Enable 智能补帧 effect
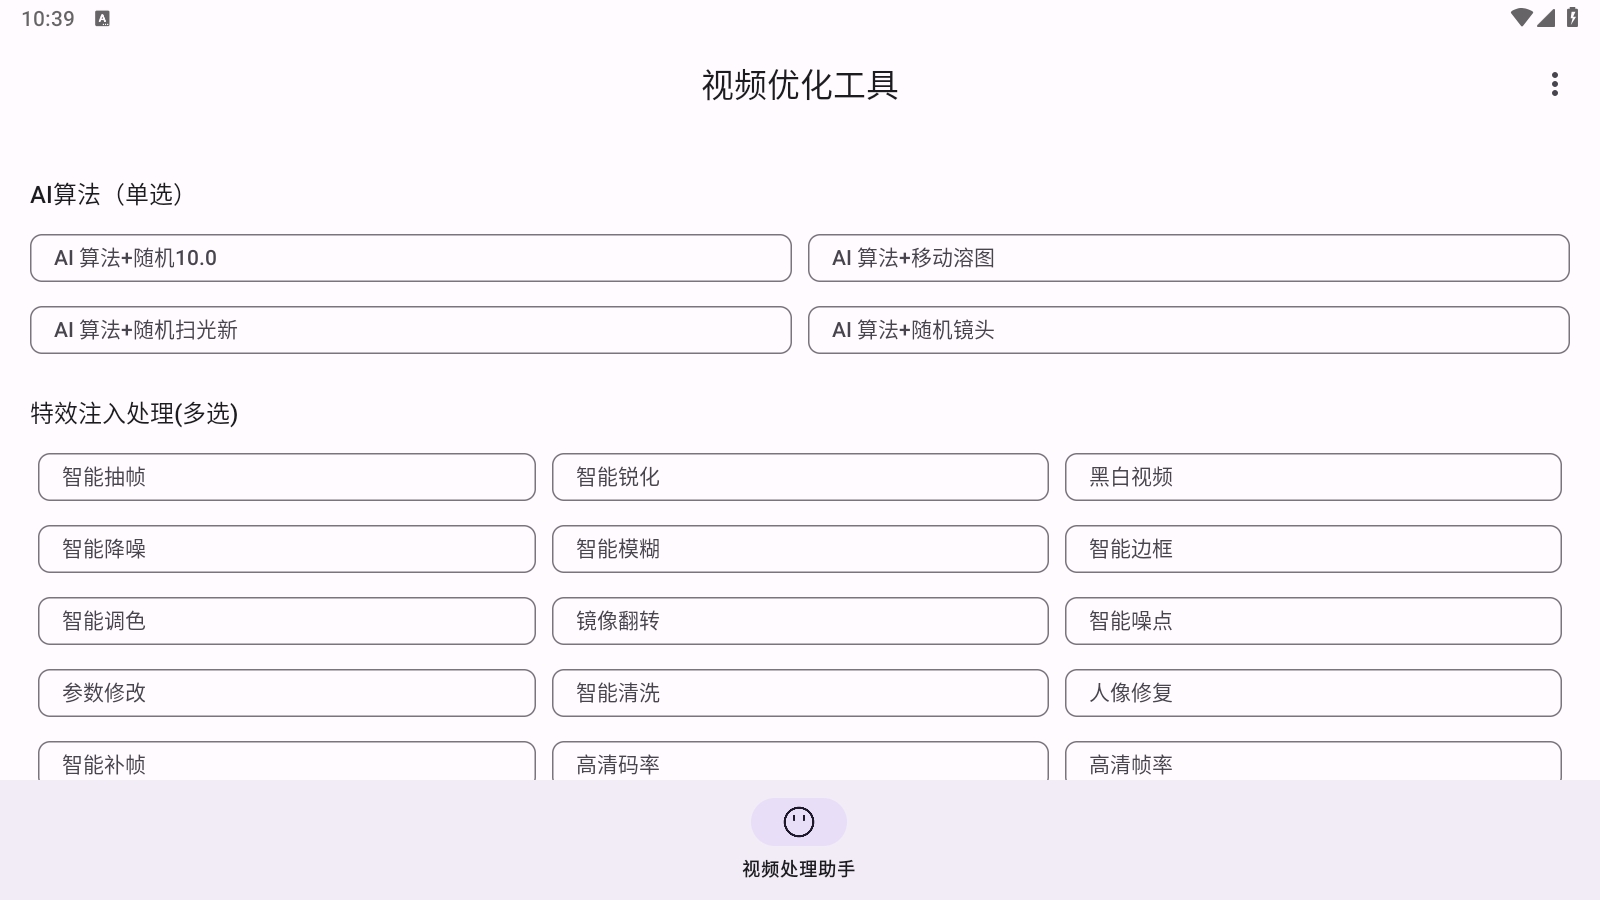Viewport: 1600px width, 900px height. [x=287, y=764]
